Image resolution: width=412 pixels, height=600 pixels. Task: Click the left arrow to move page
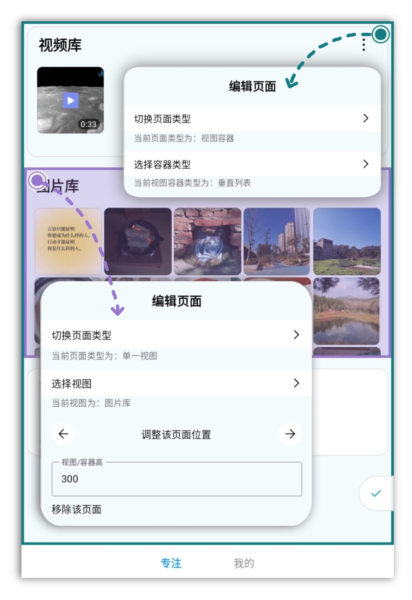tap(64, 434)
